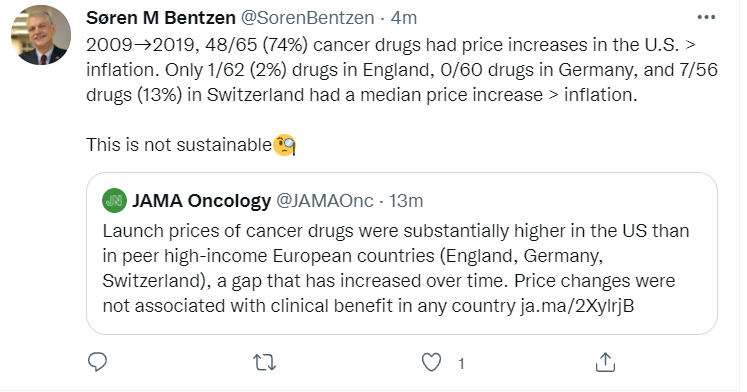Click the 4m tweet timestamp
This screenshot has width=747, height=392.
pyautogui.click(x=404, y=18)
